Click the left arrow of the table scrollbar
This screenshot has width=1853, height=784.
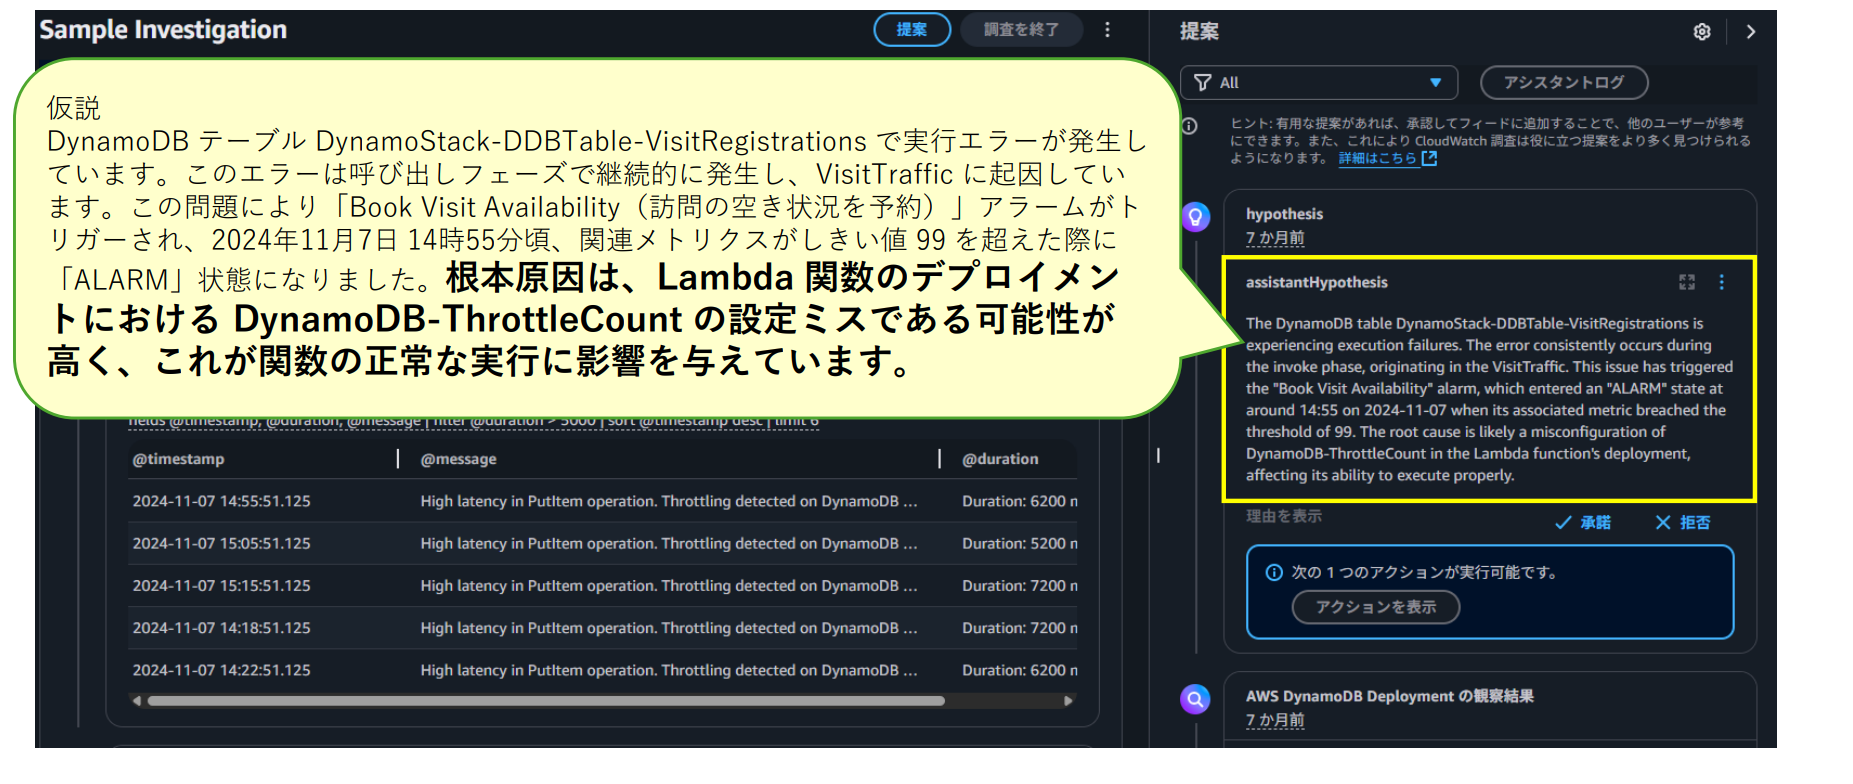pyautogui.click(x=137, y=701)
